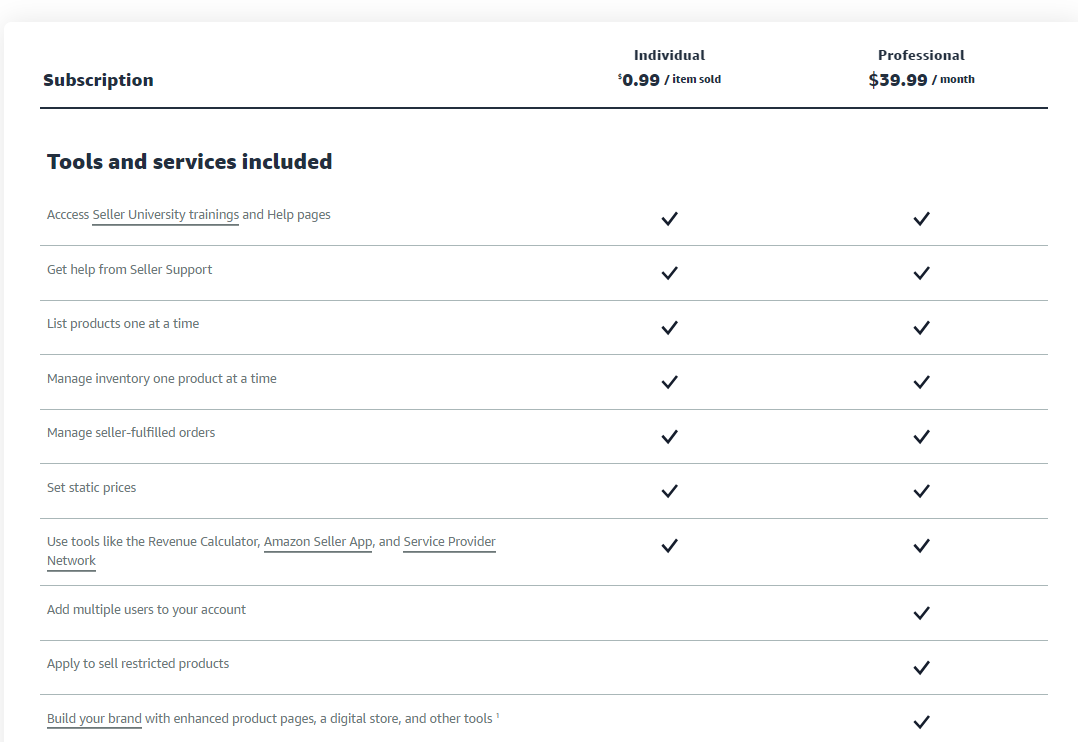Image resolution: width=1078 pixels, height=742 pixels.
Task: Click Individual checkmark for Revenue Calculator tools row
Action: pos(669,546)
